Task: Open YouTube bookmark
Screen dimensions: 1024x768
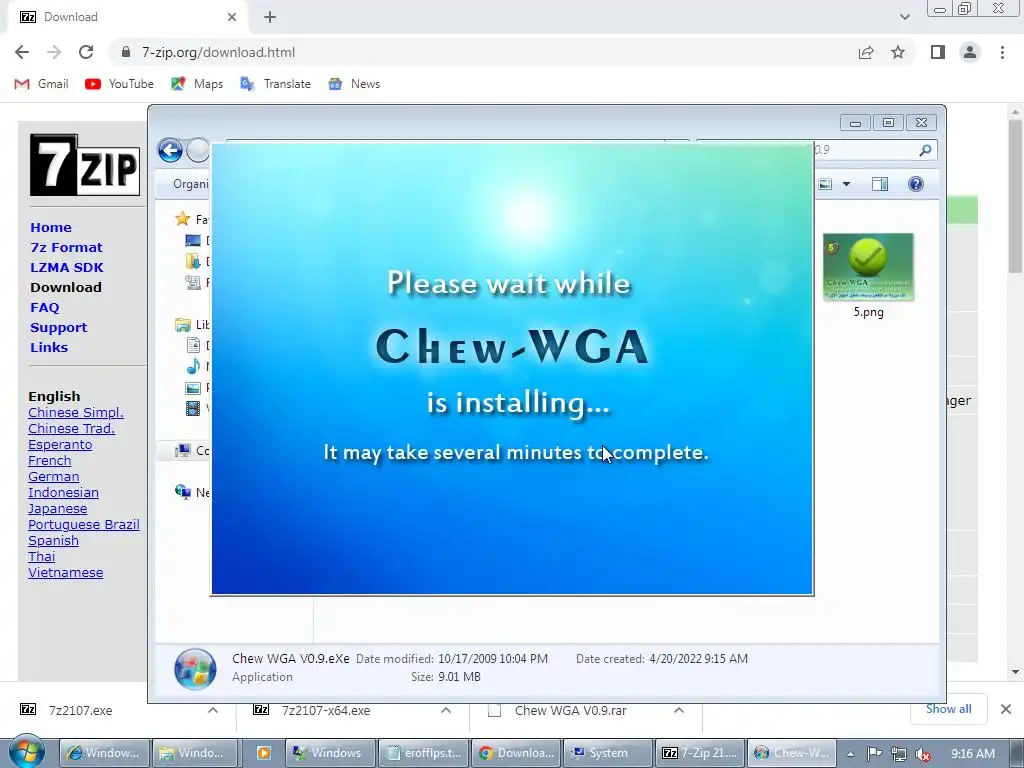Action: pyautogui.click(x=120, y=84)
